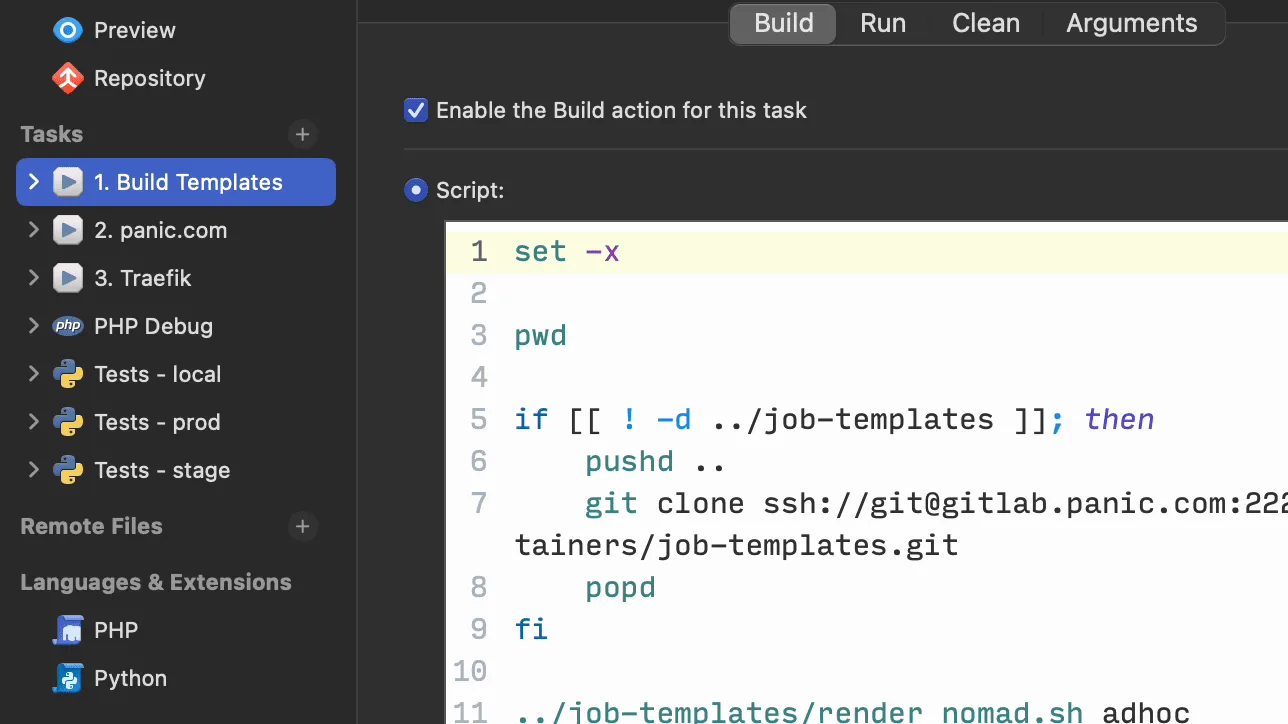This screenshot has height=724, width=1288.
Task: Click the Remote Files section header
Action: pos(91,526)
